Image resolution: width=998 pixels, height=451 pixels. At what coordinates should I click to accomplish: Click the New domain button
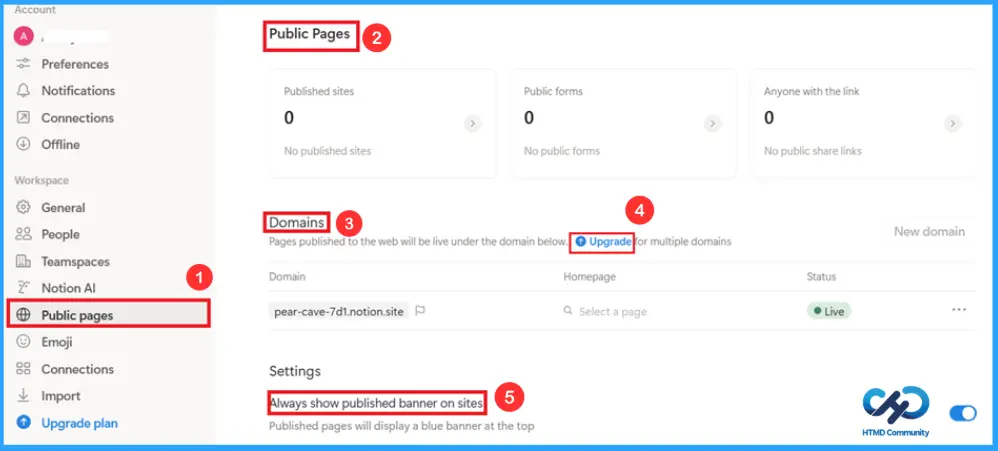point(929,232)
